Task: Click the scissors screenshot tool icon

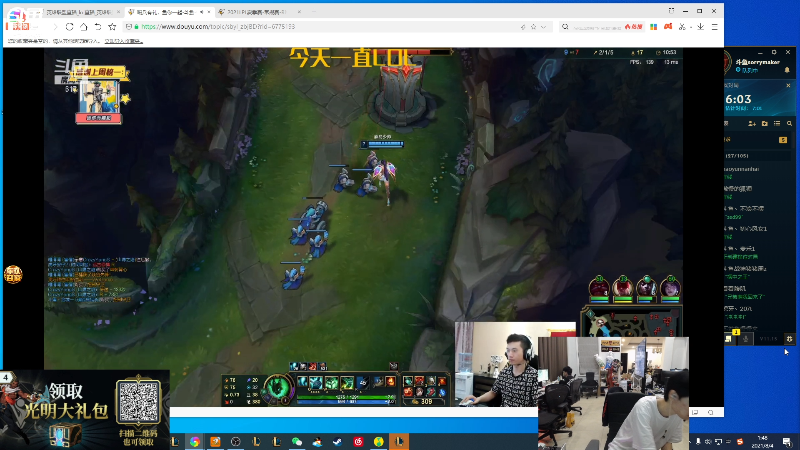Action: (x=682, y=27)
